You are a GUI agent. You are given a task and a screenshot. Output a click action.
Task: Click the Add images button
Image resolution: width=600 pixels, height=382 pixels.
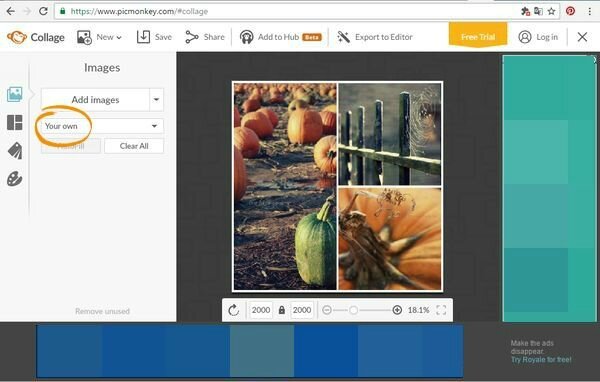pyautogui.click(x=95, y=100)
